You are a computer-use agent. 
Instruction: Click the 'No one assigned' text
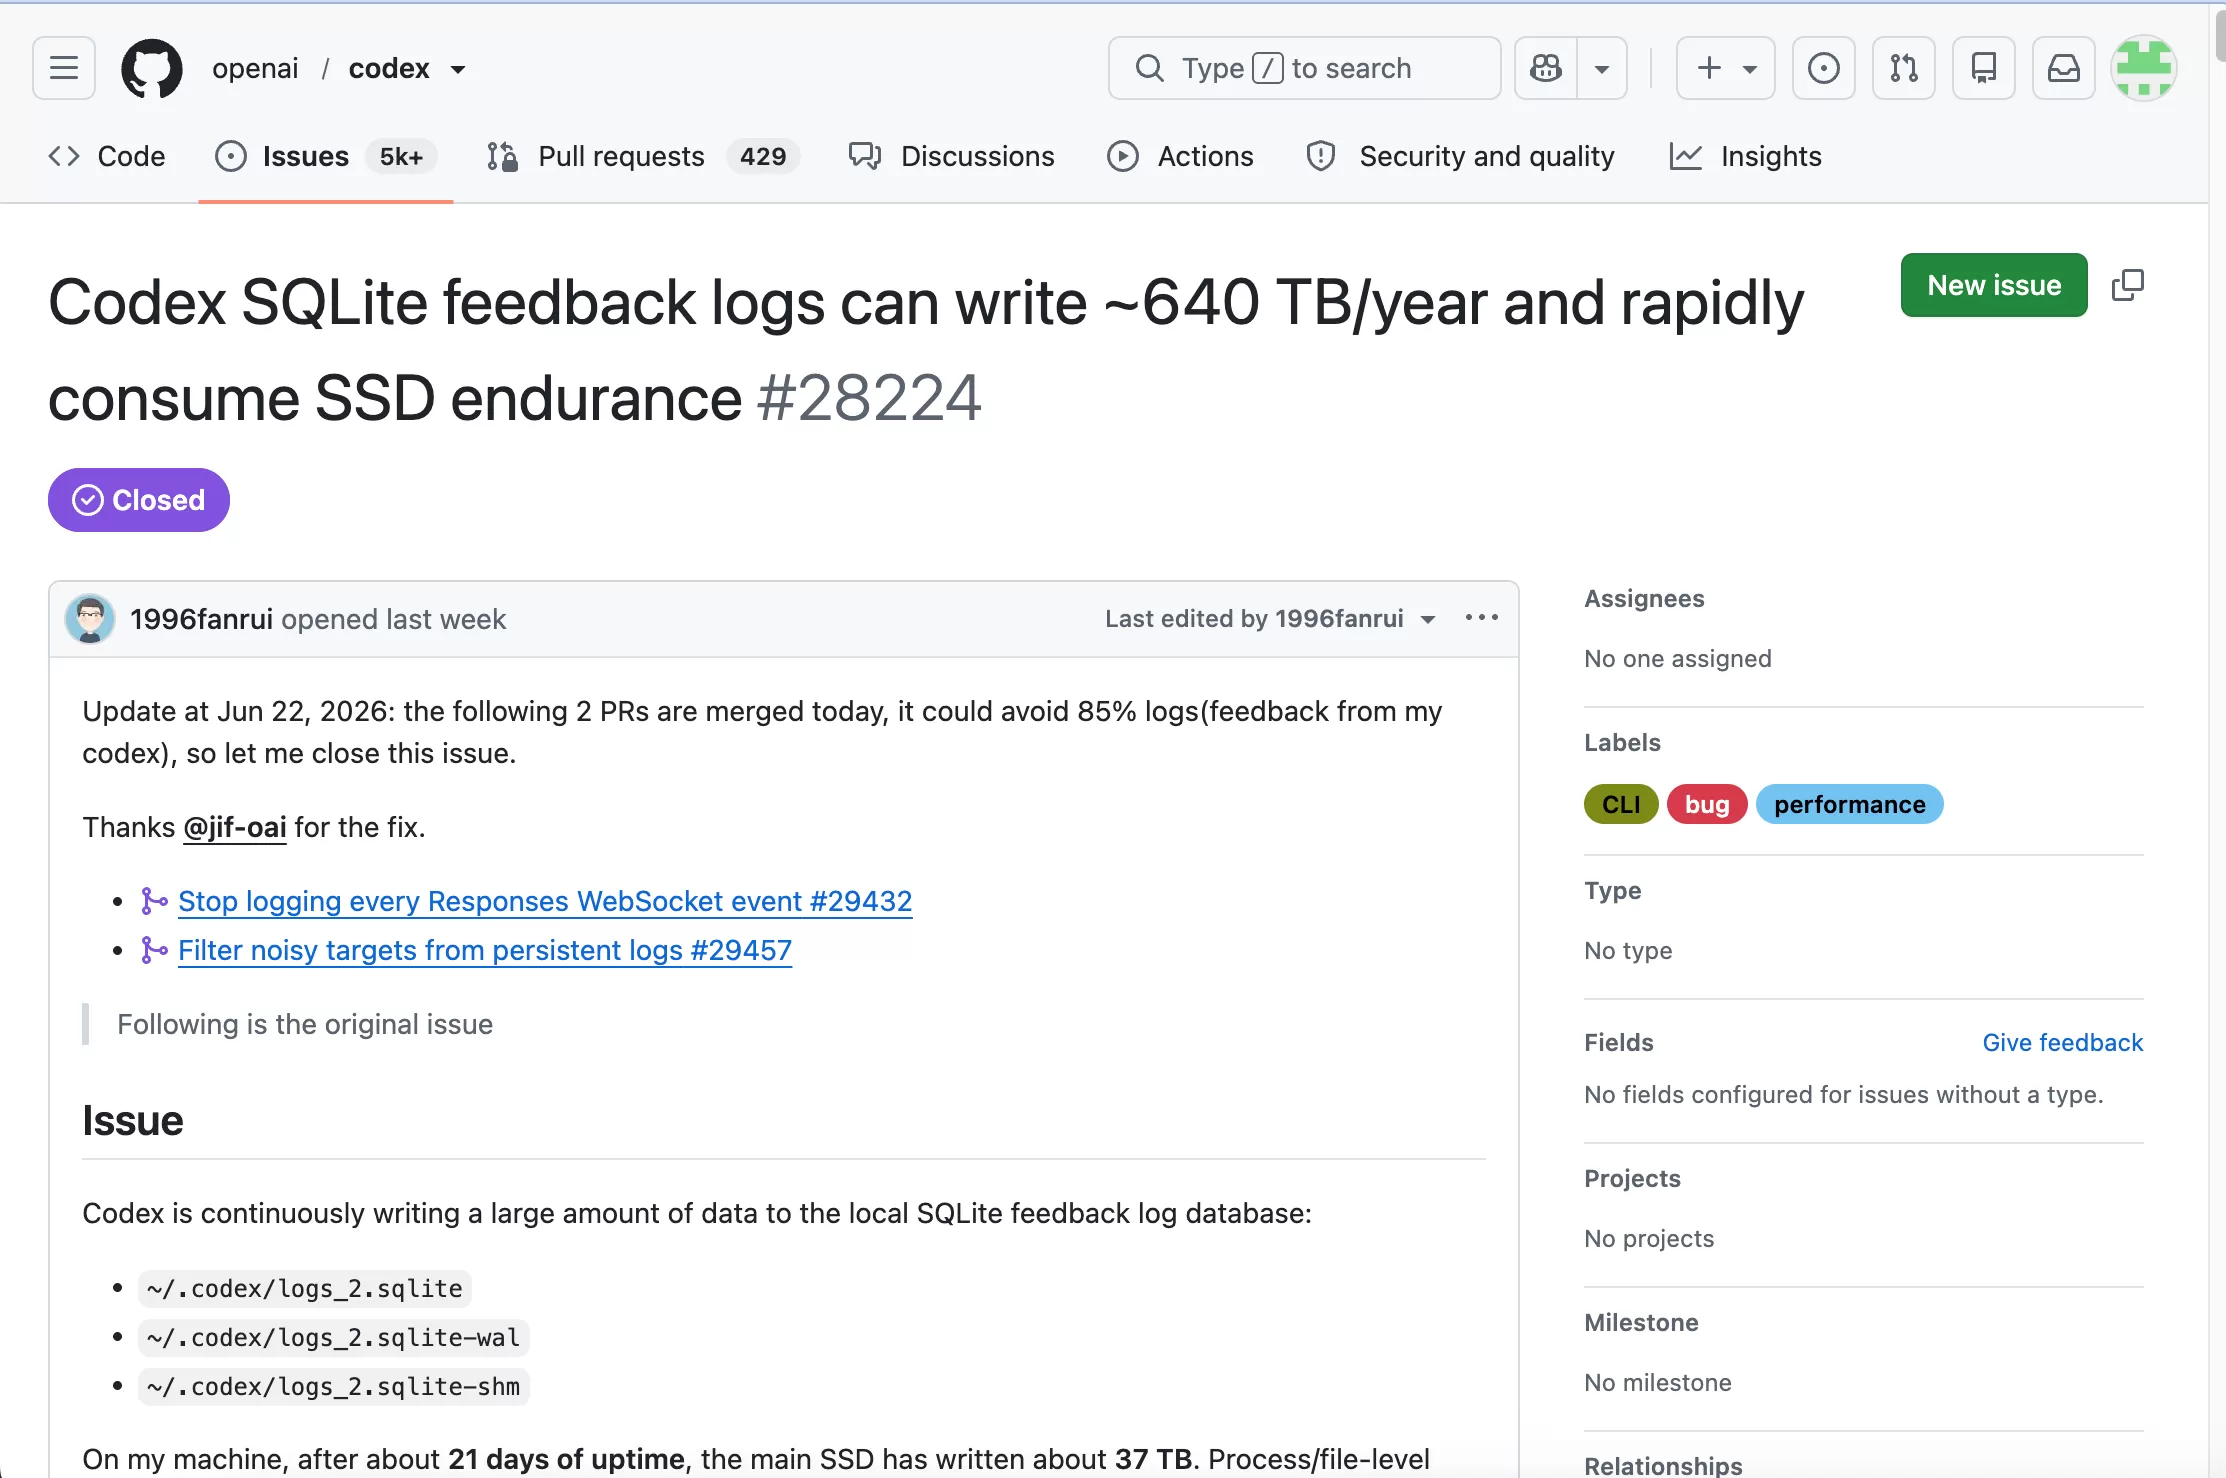point(1678,658)
